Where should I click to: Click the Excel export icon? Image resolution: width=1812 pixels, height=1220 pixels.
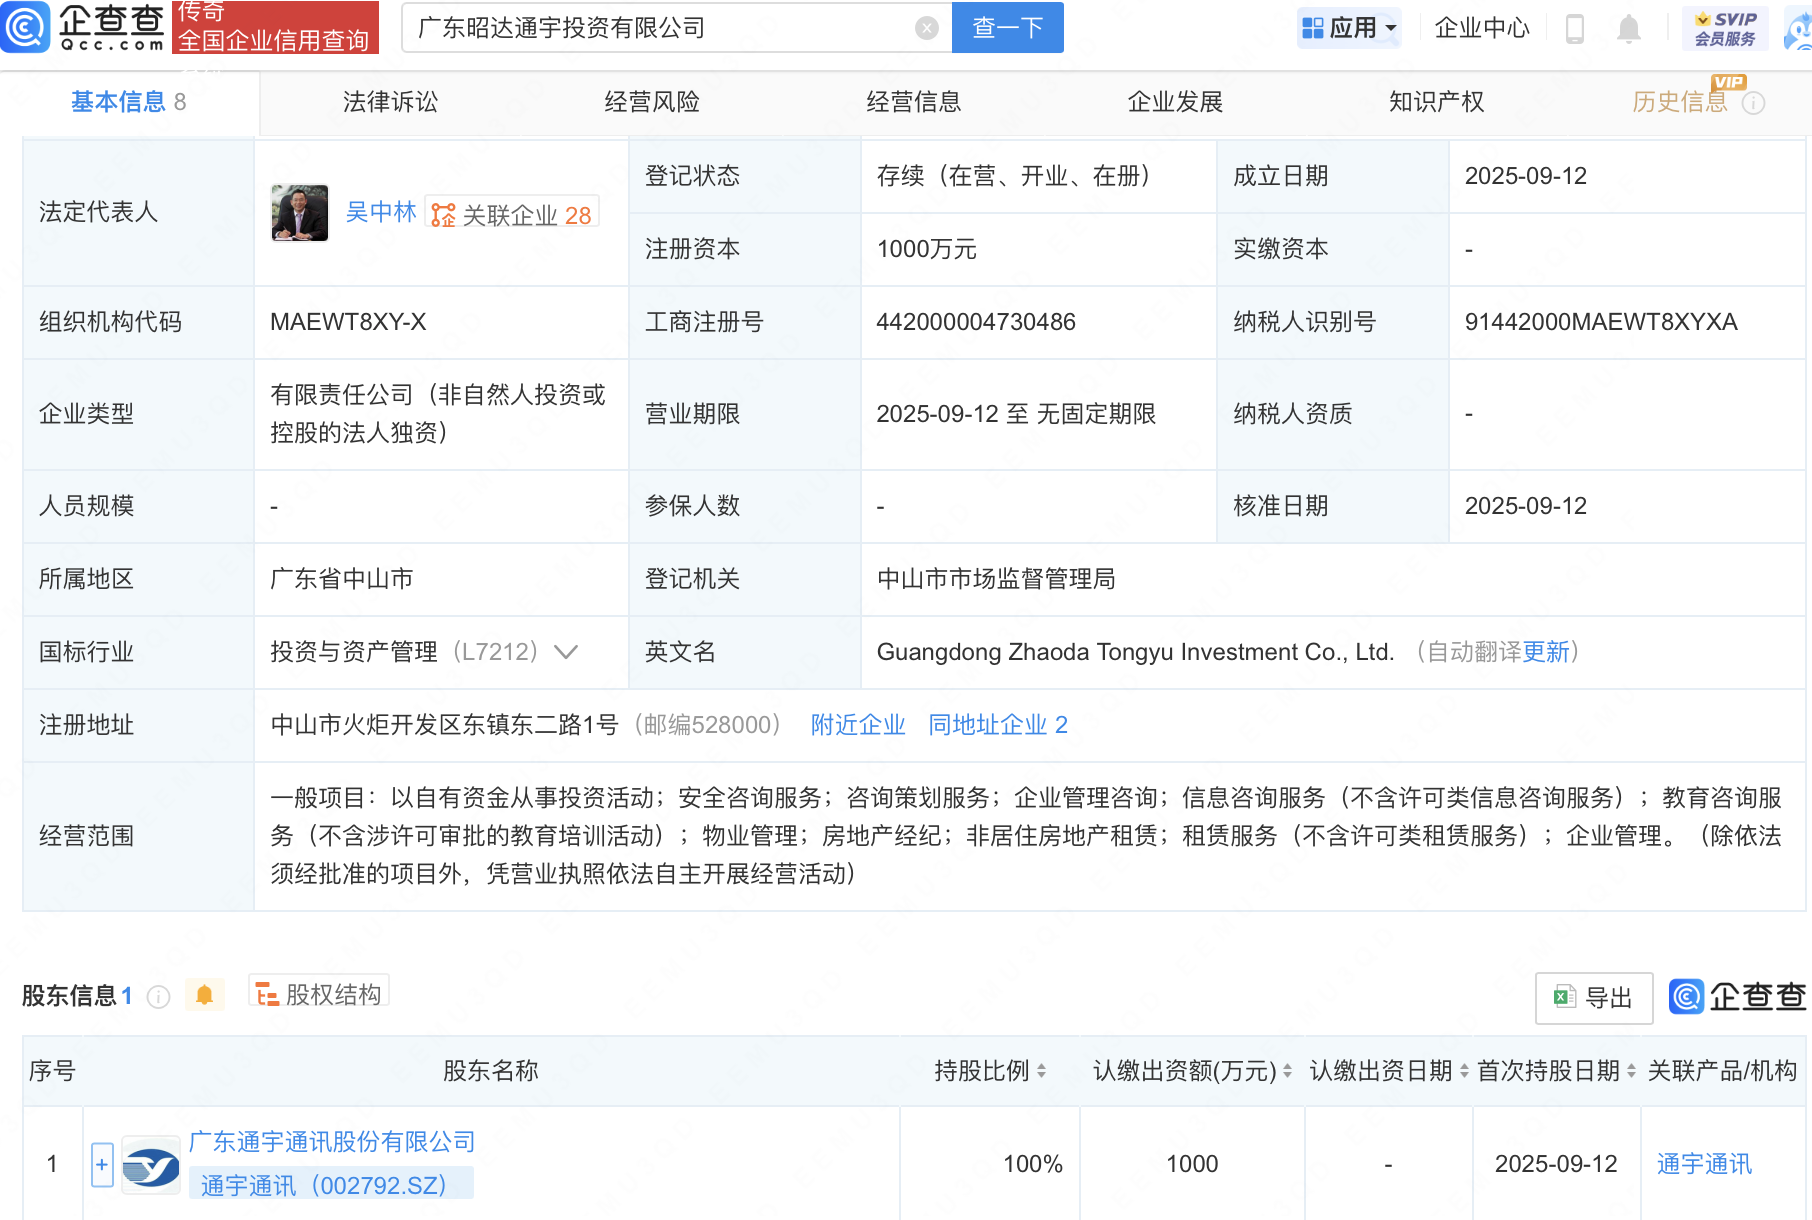tap(1564, 997)
